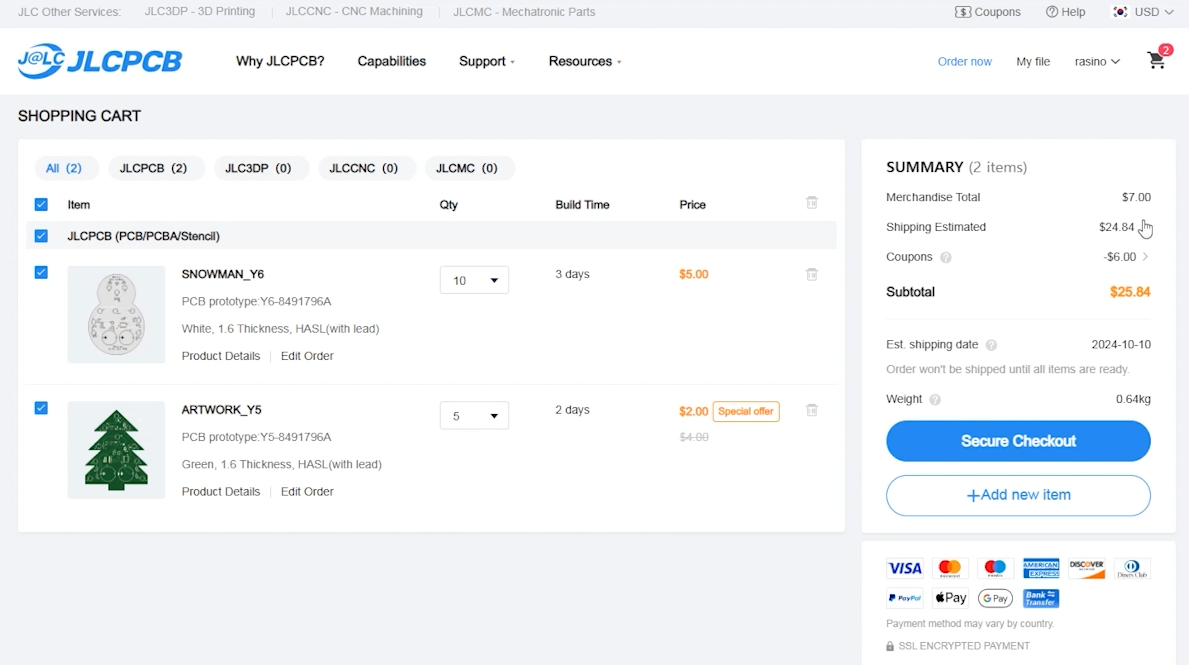Open ARTWORK_Y5 quantity dropdown showing 5

(x=474, y=416)
